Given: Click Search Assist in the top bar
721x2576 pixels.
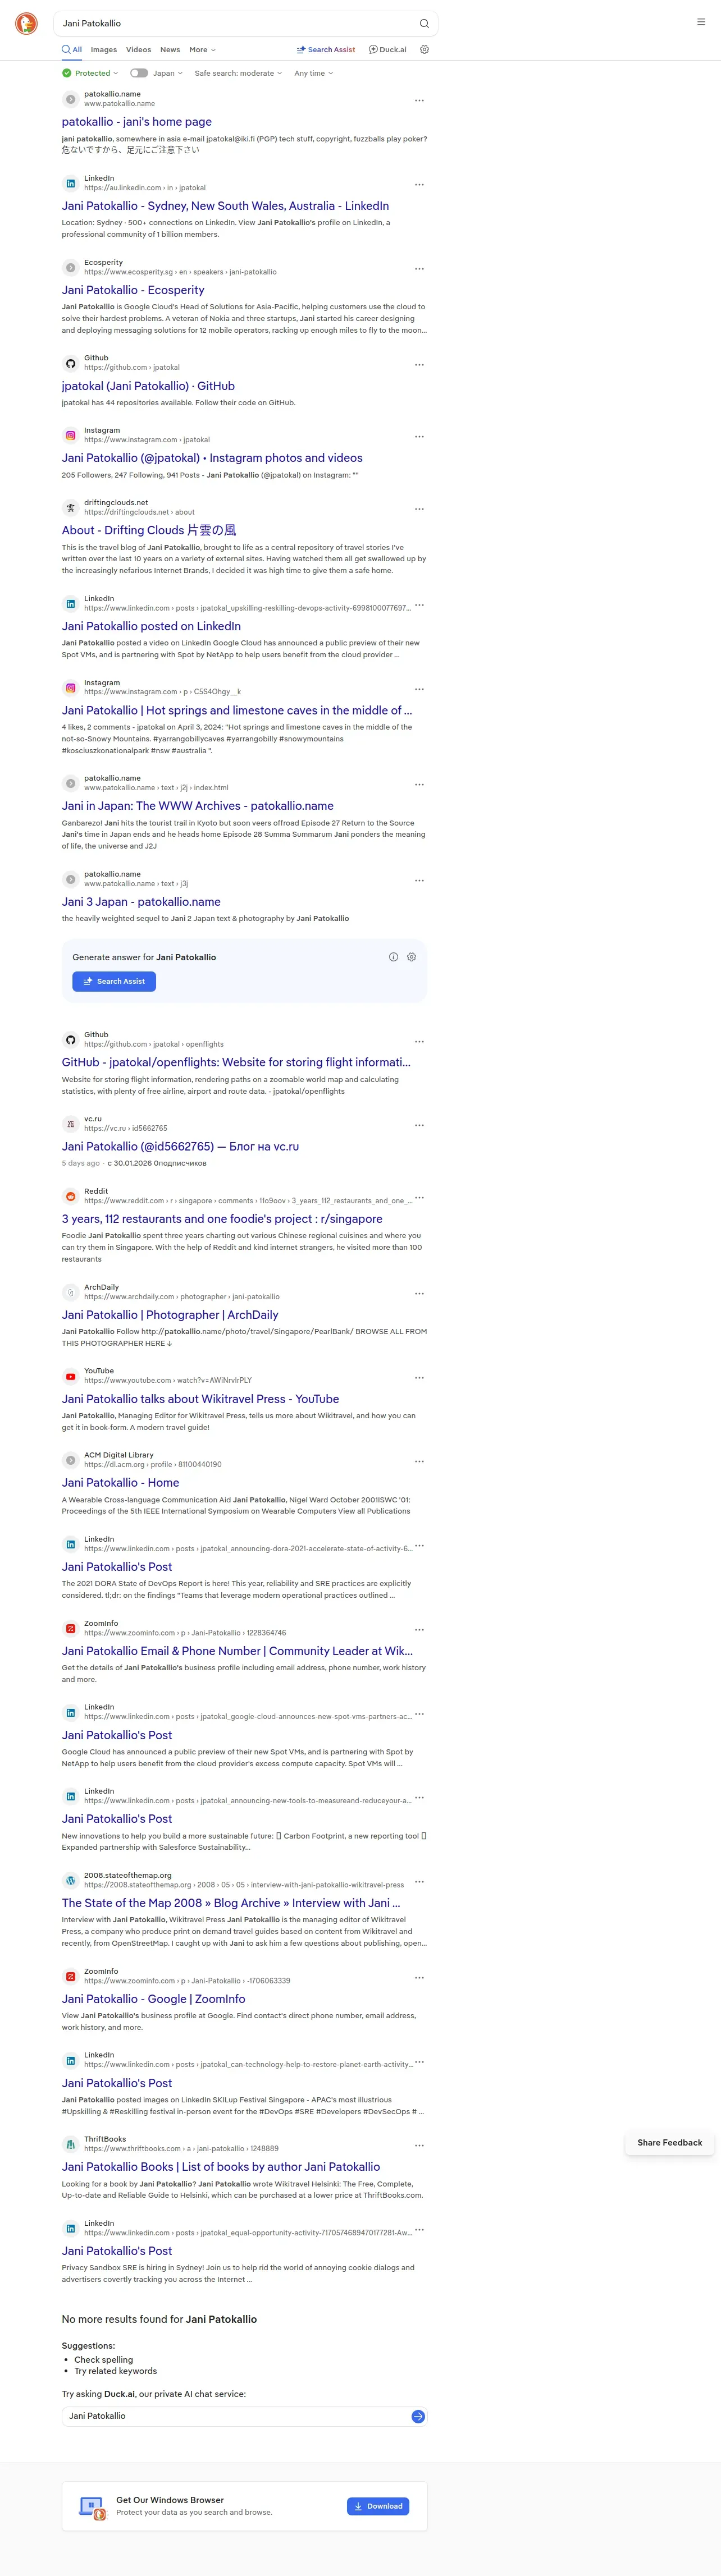Looking at the screenshot, I should tap(326, 49).
